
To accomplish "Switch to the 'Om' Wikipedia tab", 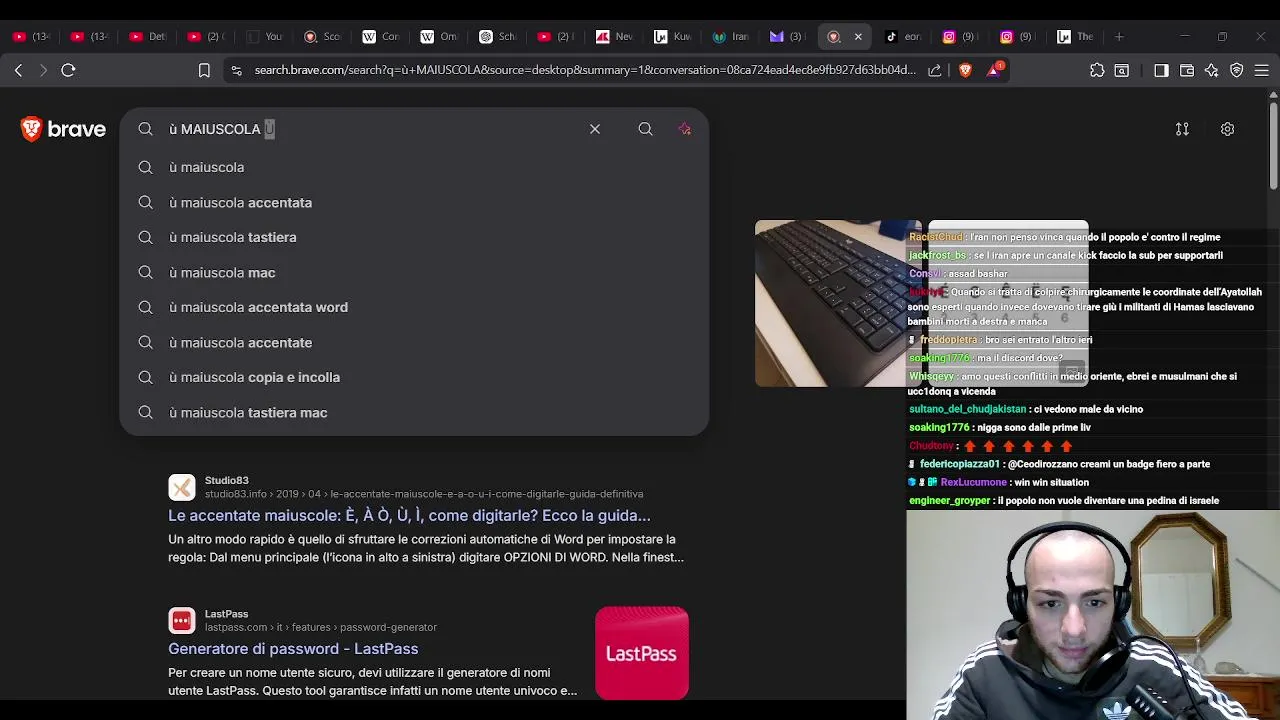I will tap(438, 36).
